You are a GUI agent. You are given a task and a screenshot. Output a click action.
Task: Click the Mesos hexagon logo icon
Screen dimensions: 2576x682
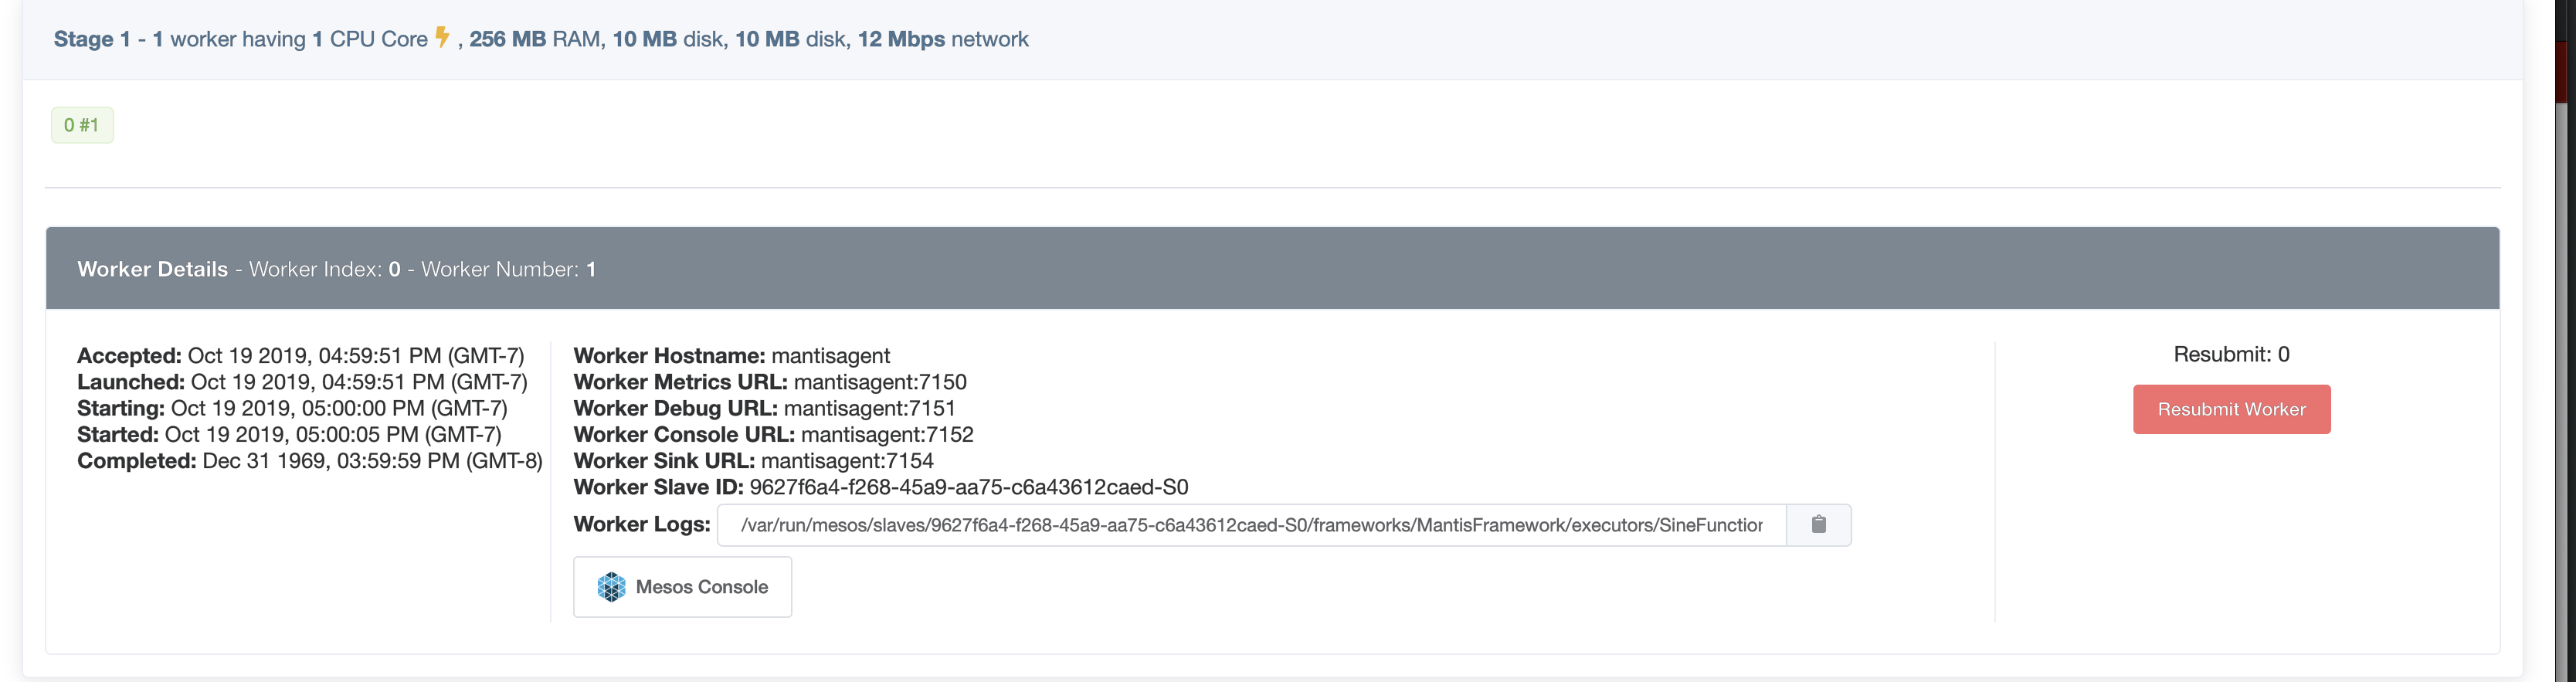coord(611,587)
